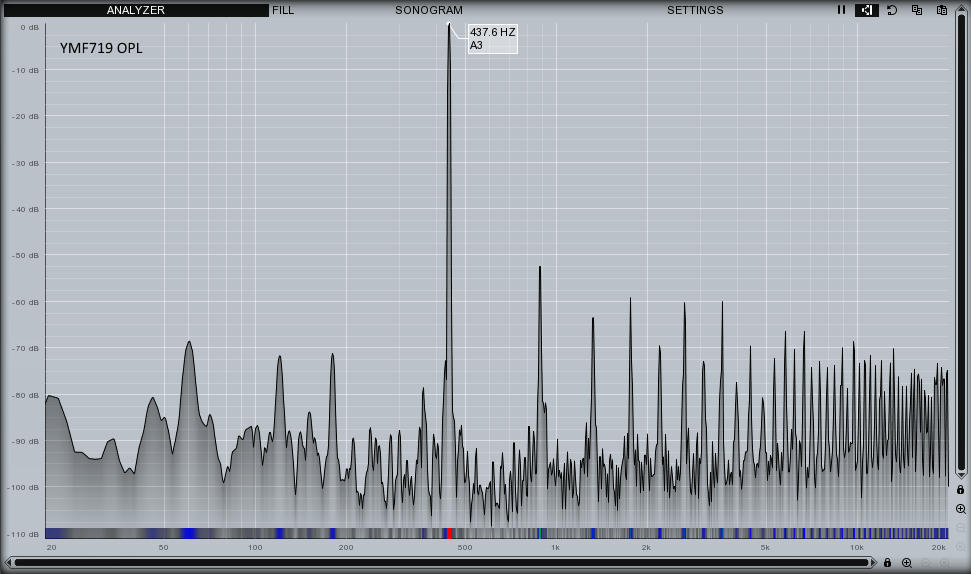Screen dimensions: 971x574
Task: Click the -110 dB axis label
Action: 23,534
